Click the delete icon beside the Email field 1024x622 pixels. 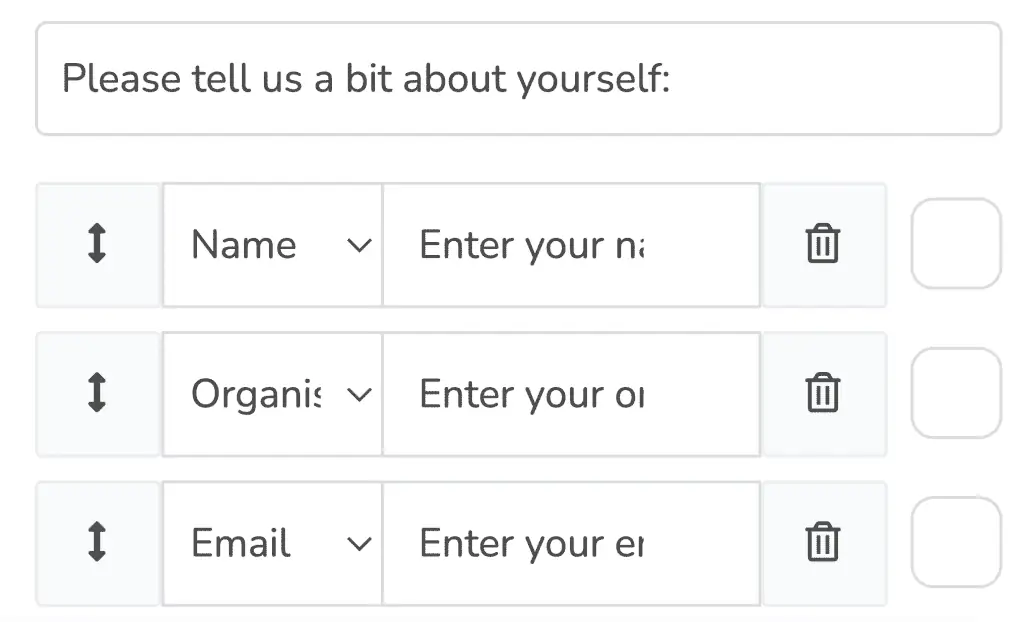tap(822, 543)
